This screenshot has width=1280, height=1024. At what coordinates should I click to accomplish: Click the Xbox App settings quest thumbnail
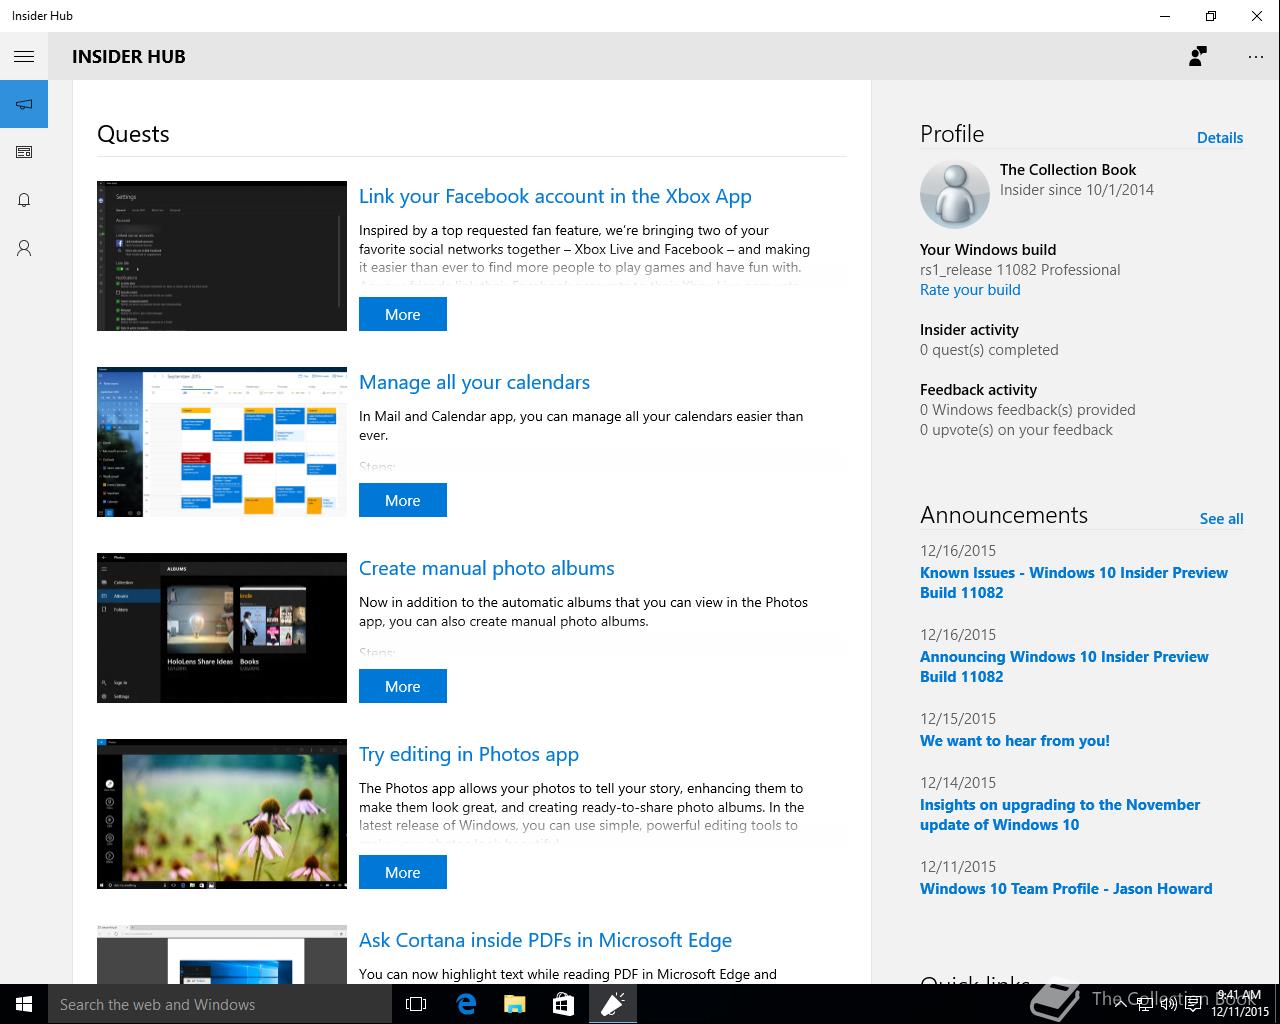[x=222, y=256]
